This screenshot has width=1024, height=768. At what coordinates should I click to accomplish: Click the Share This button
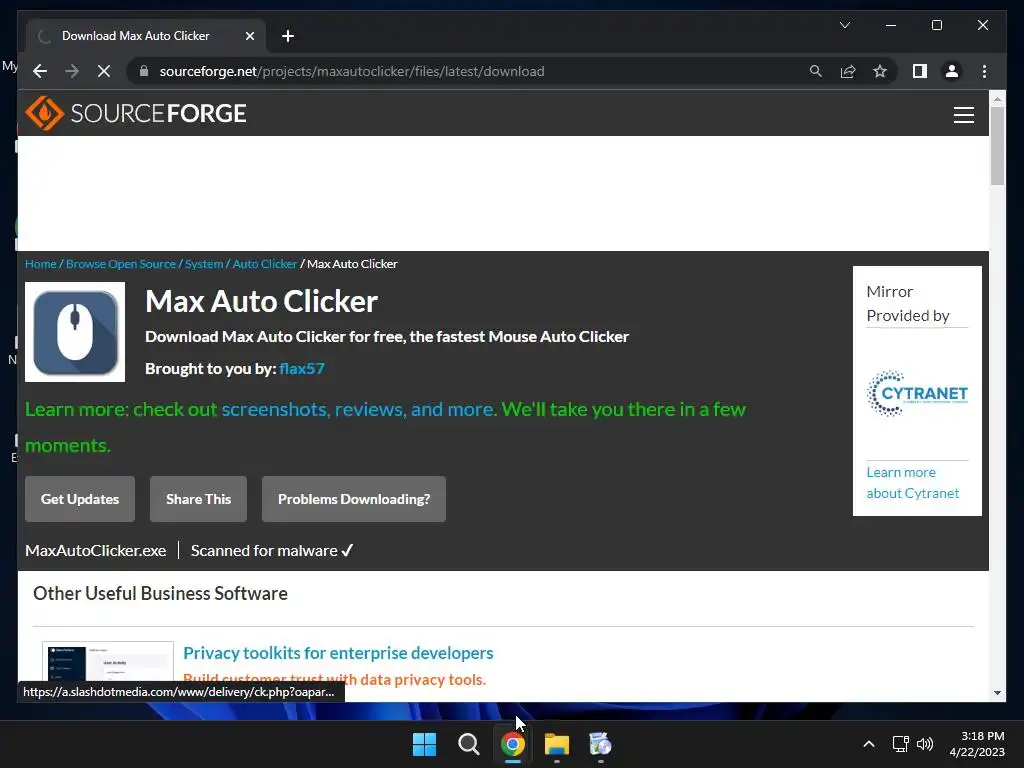(199, 499)
